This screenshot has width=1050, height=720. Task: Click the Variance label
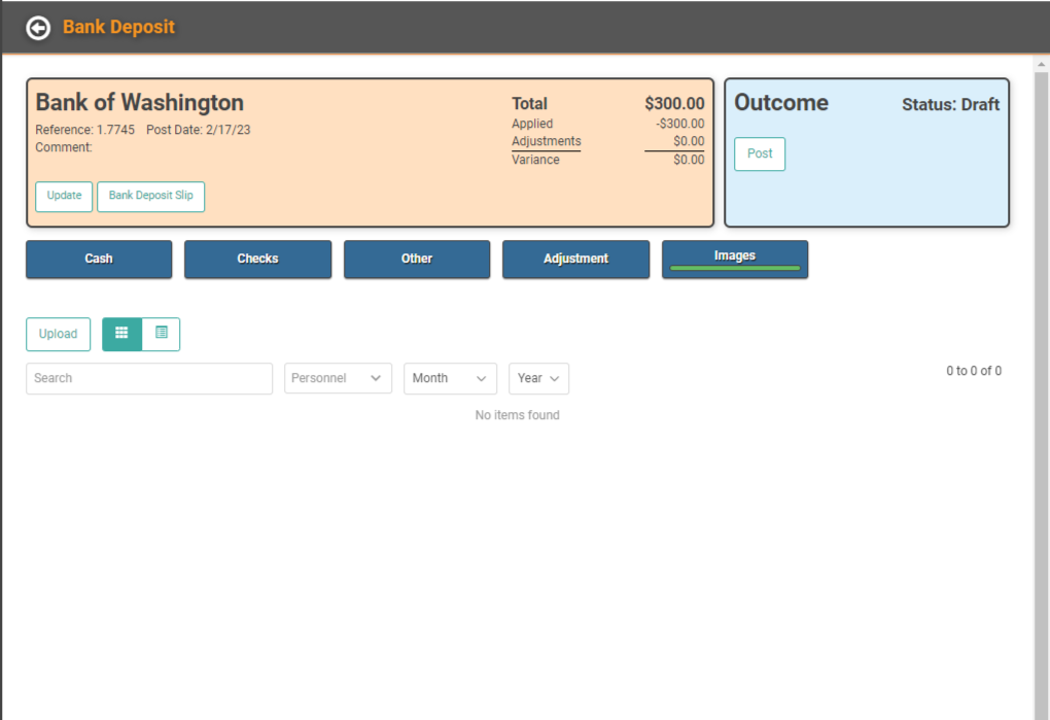[x=535, y=160]
